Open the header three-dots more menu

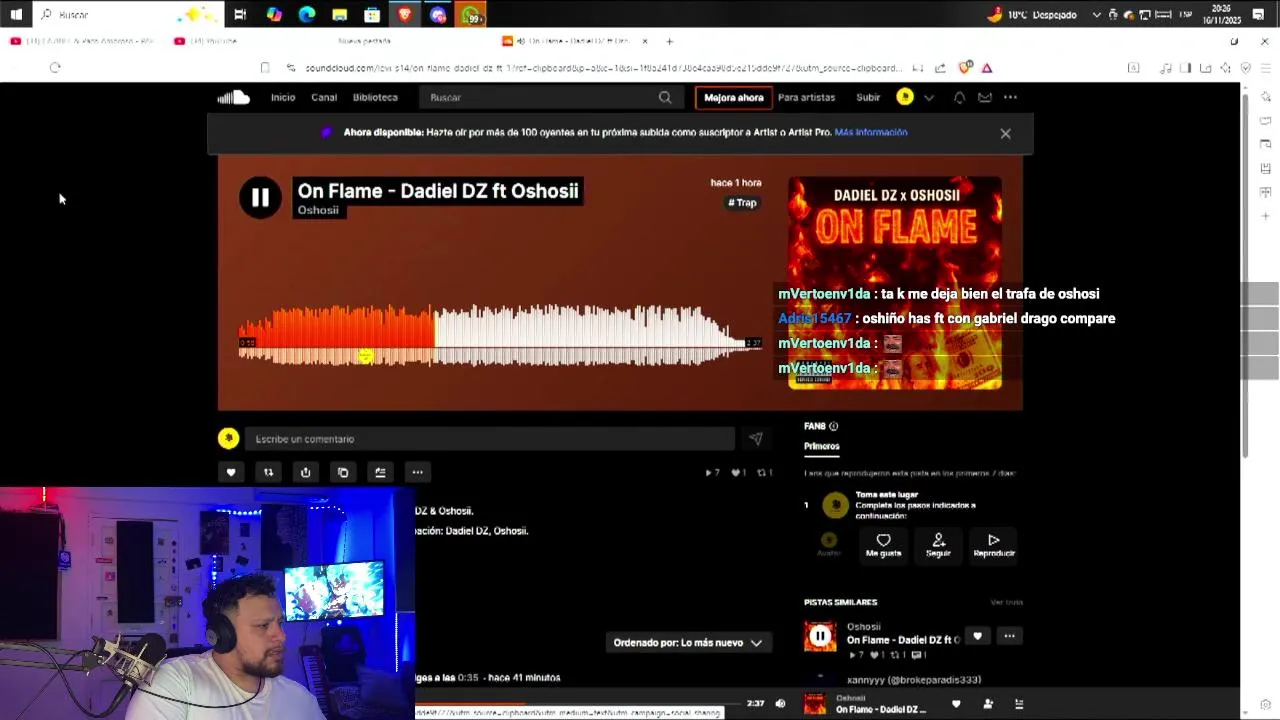pos(1011,97)
